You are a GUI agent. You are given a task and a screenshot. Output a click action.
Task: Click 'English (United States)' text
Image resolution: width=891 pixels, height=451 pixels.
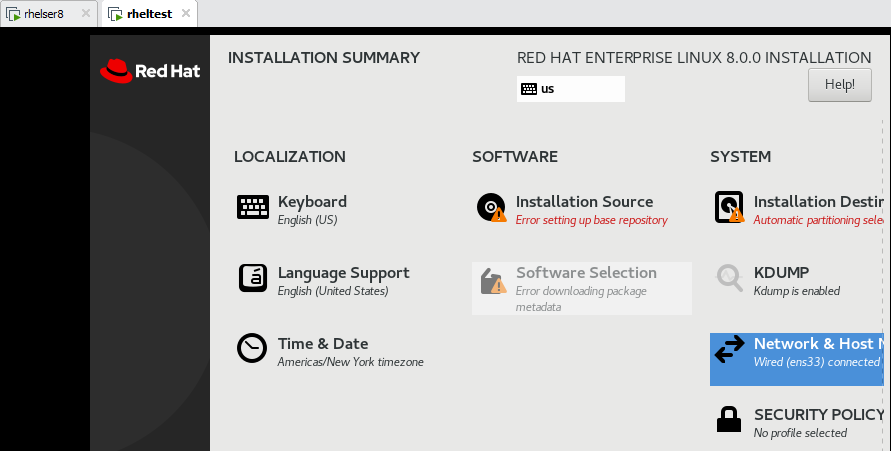pos(333,291)
